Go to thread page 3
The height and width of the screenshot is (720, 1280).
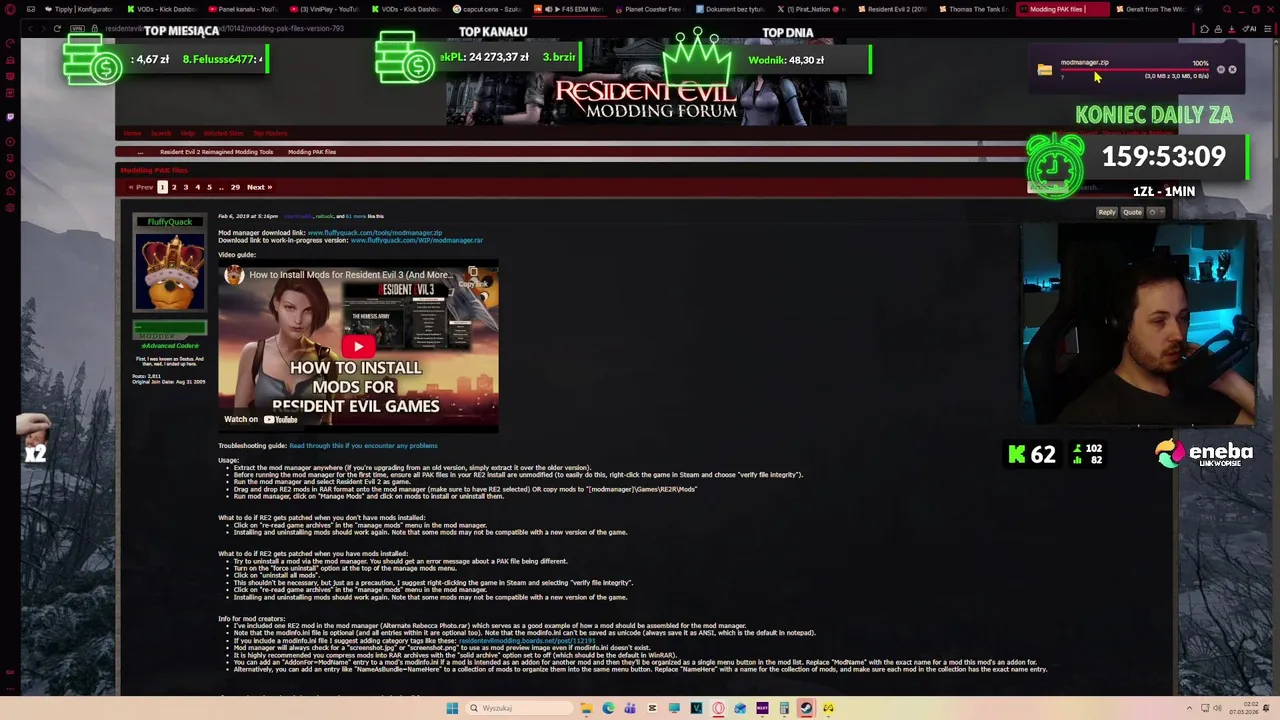pos(185,187)
